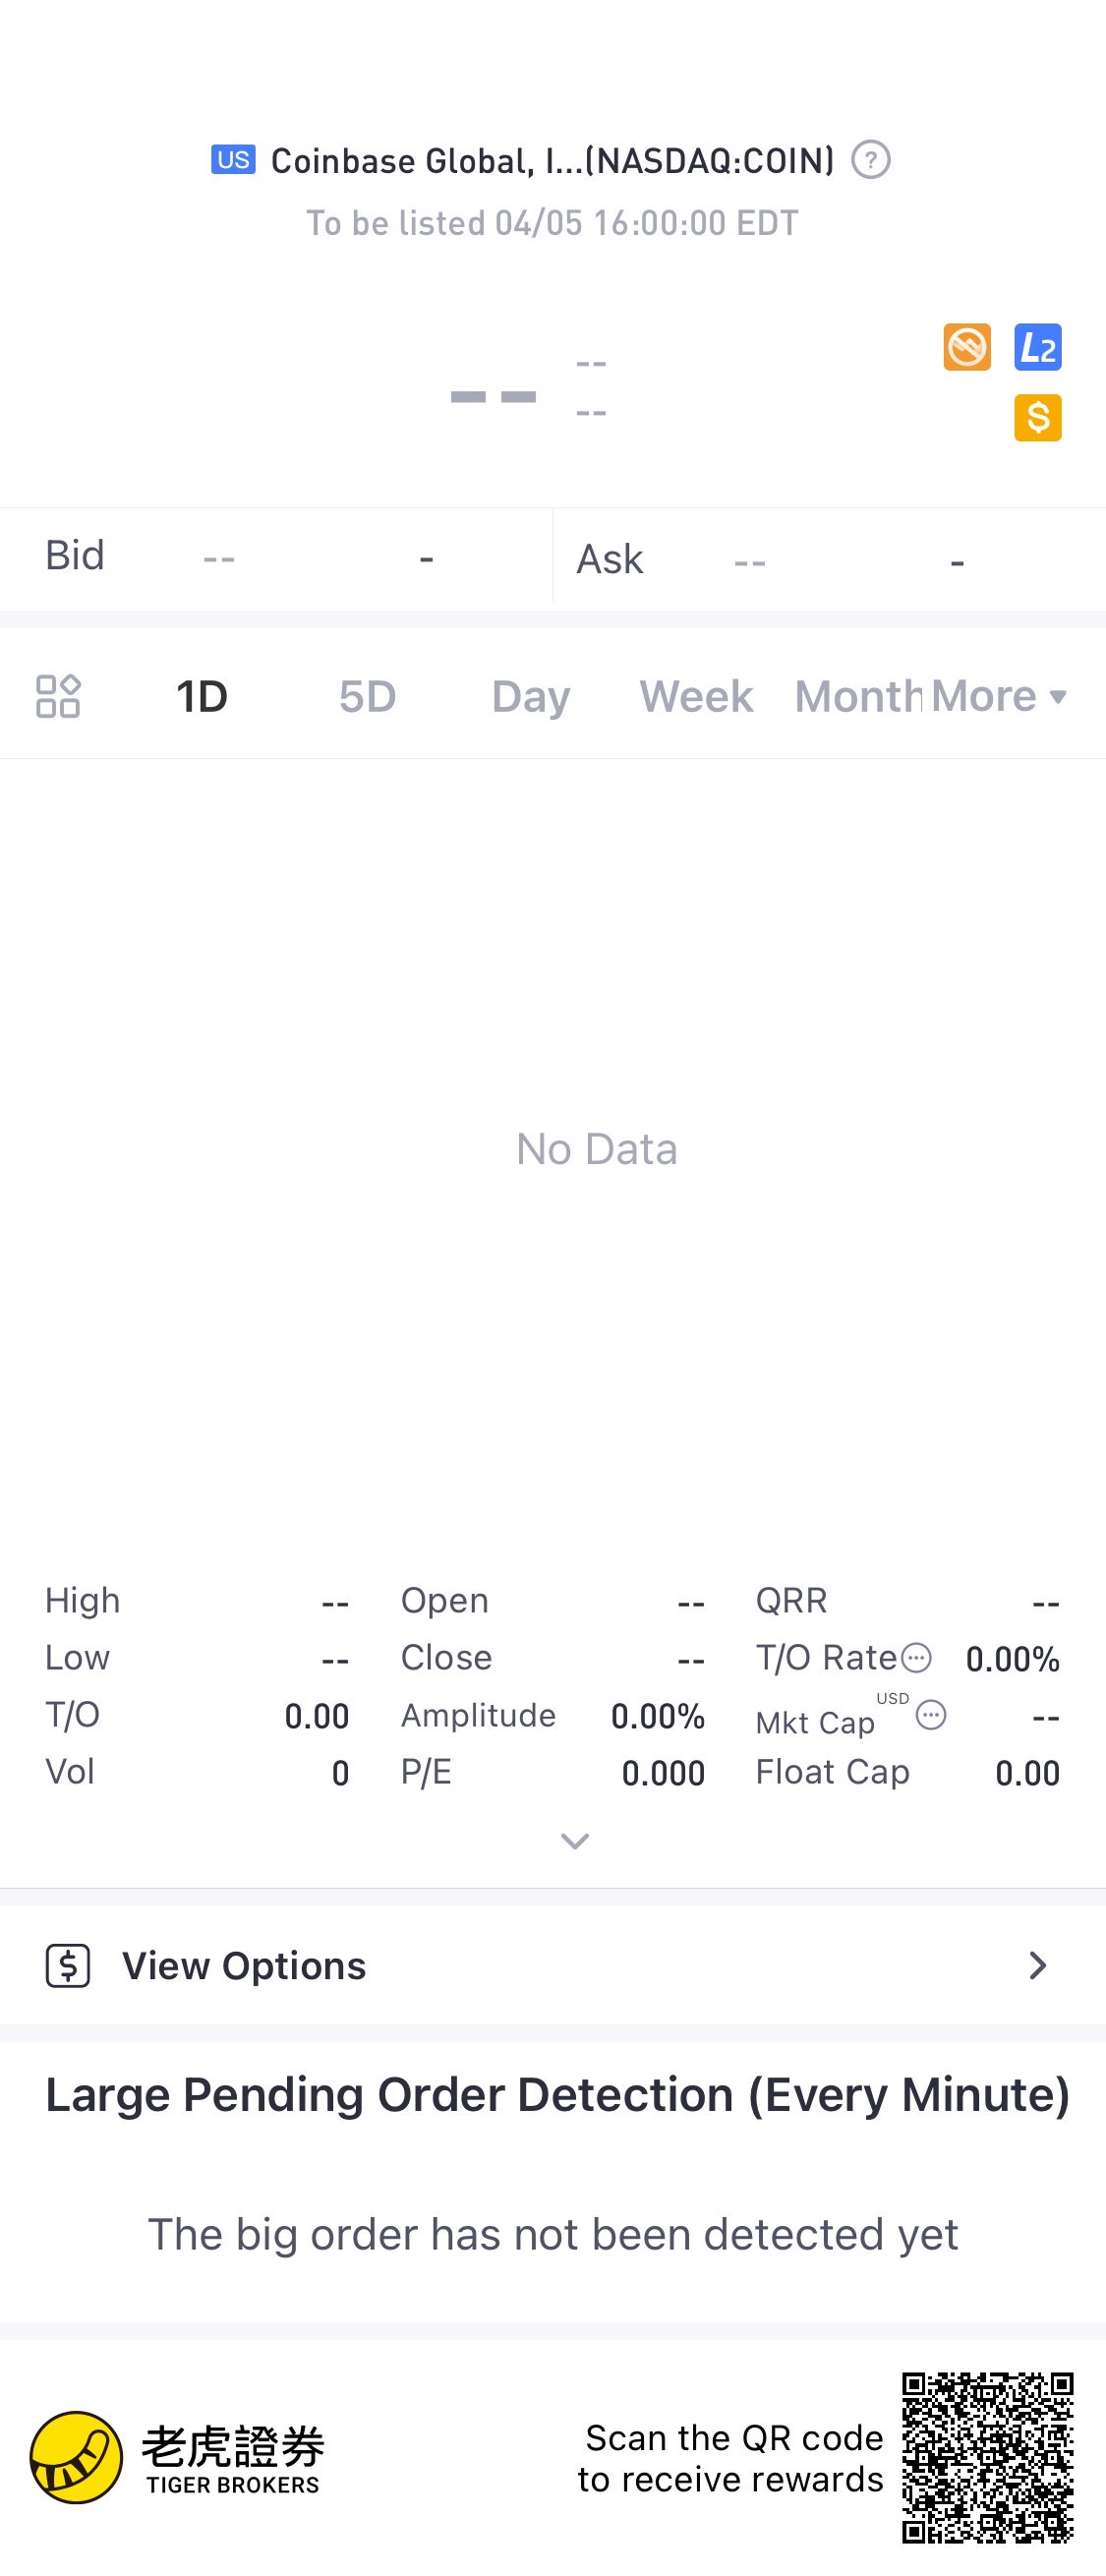Viewport: 1106px width, 2576px height.
Task: Tap the rewards QR code
Action: coord(987,2457)
